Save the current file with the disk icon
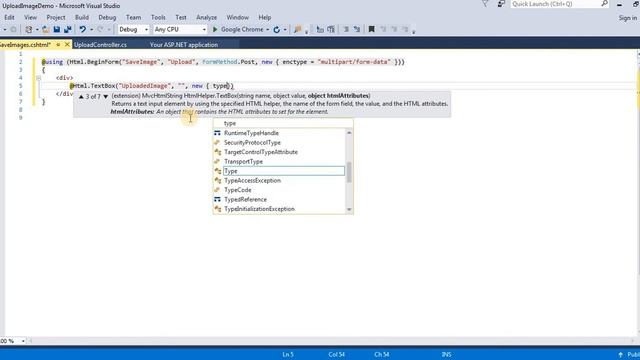The image size is (640, 360). tap(57, 29)
